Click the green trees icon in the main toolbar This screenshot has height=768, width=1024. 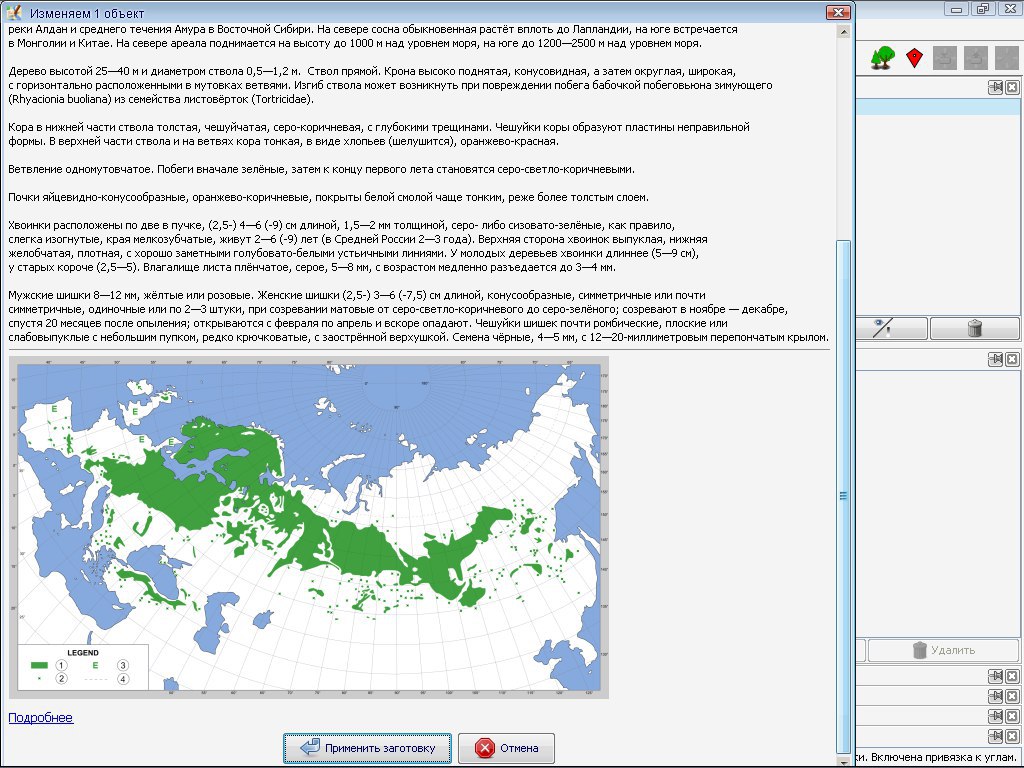882,58
